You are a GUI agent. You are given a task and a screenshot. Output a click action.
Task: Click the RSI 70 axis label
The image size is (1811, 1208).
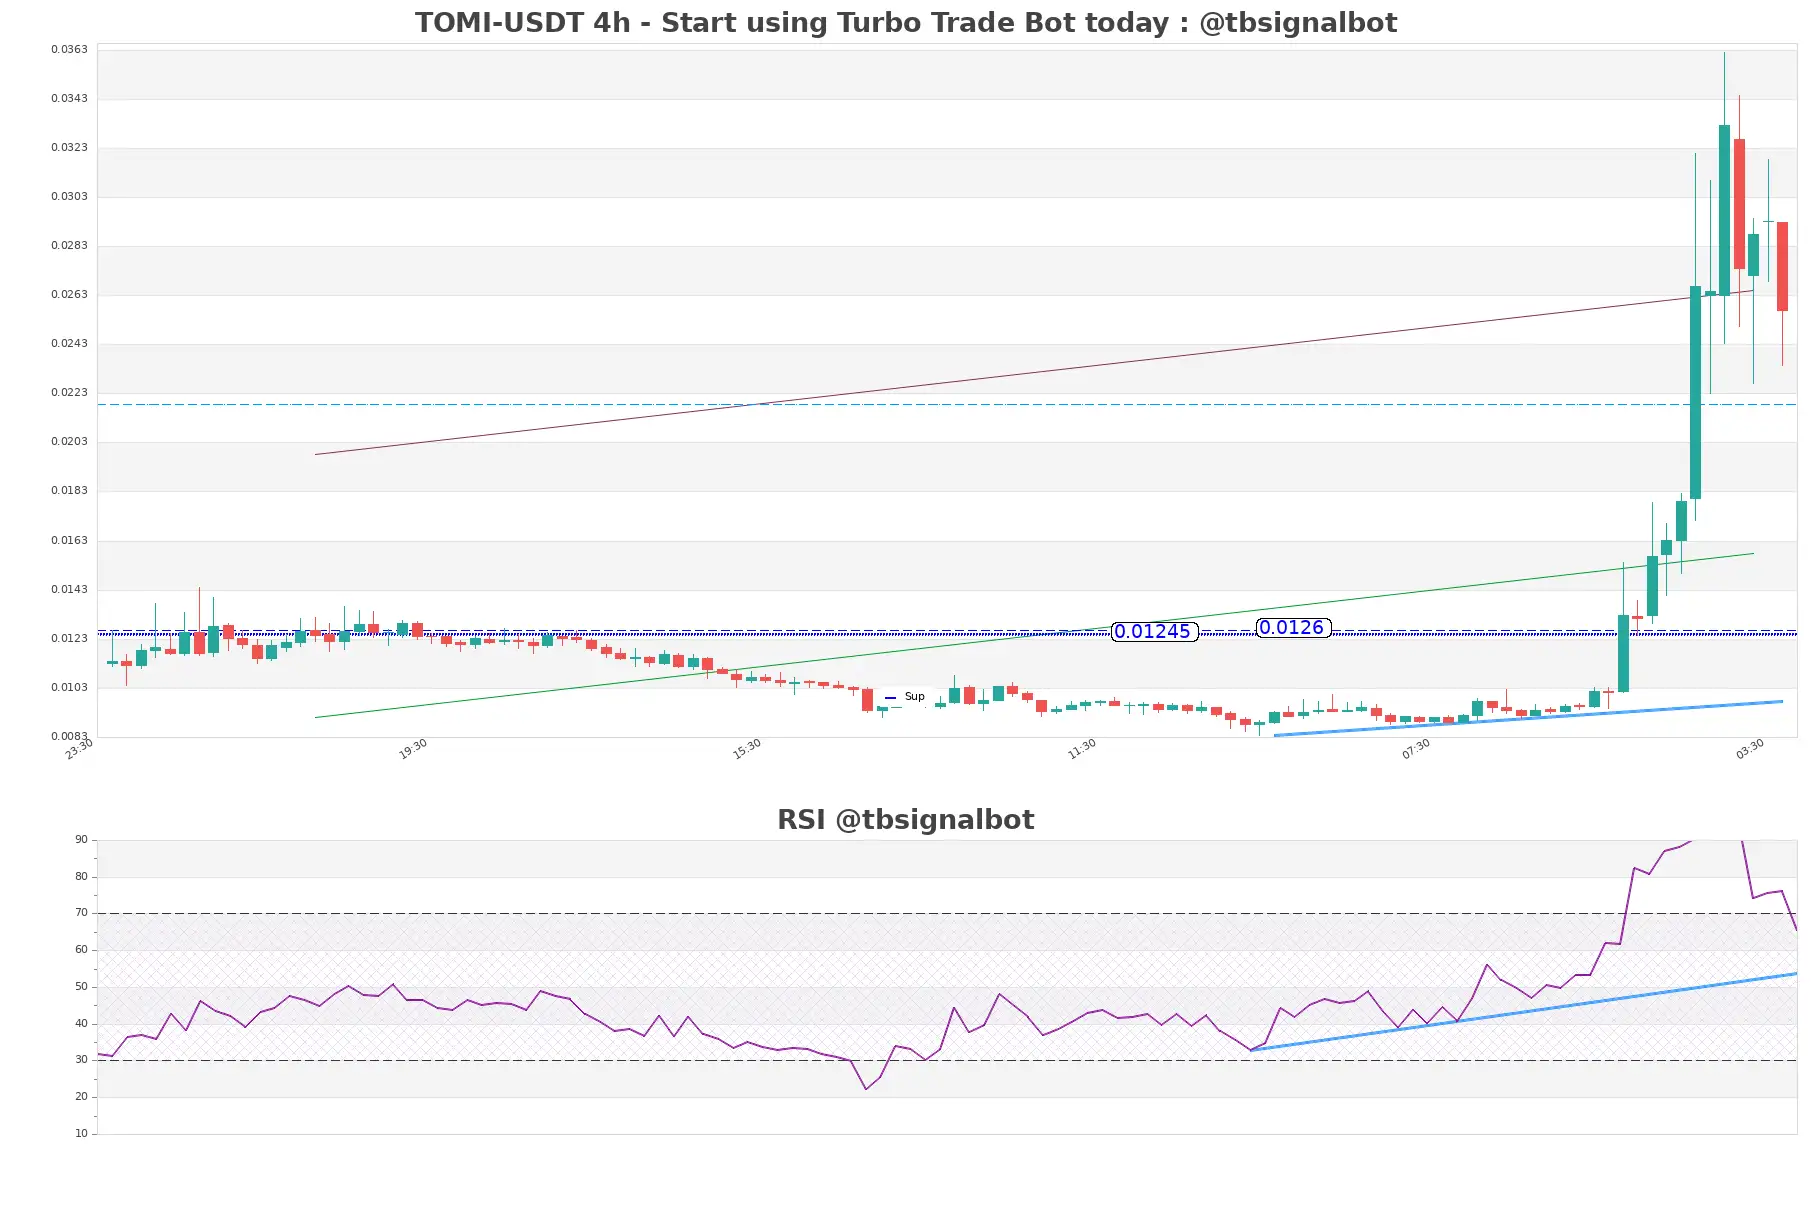coord(81,912)
